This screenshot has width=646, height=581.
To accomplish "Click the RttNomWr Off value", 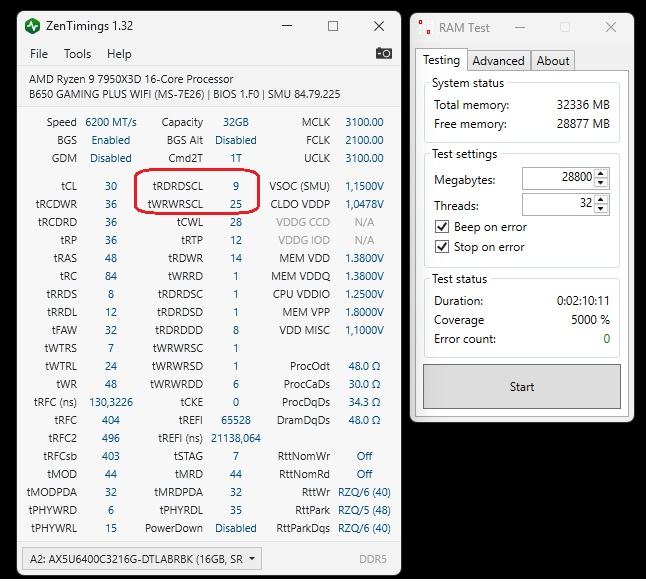I will [x=364, y=456].
